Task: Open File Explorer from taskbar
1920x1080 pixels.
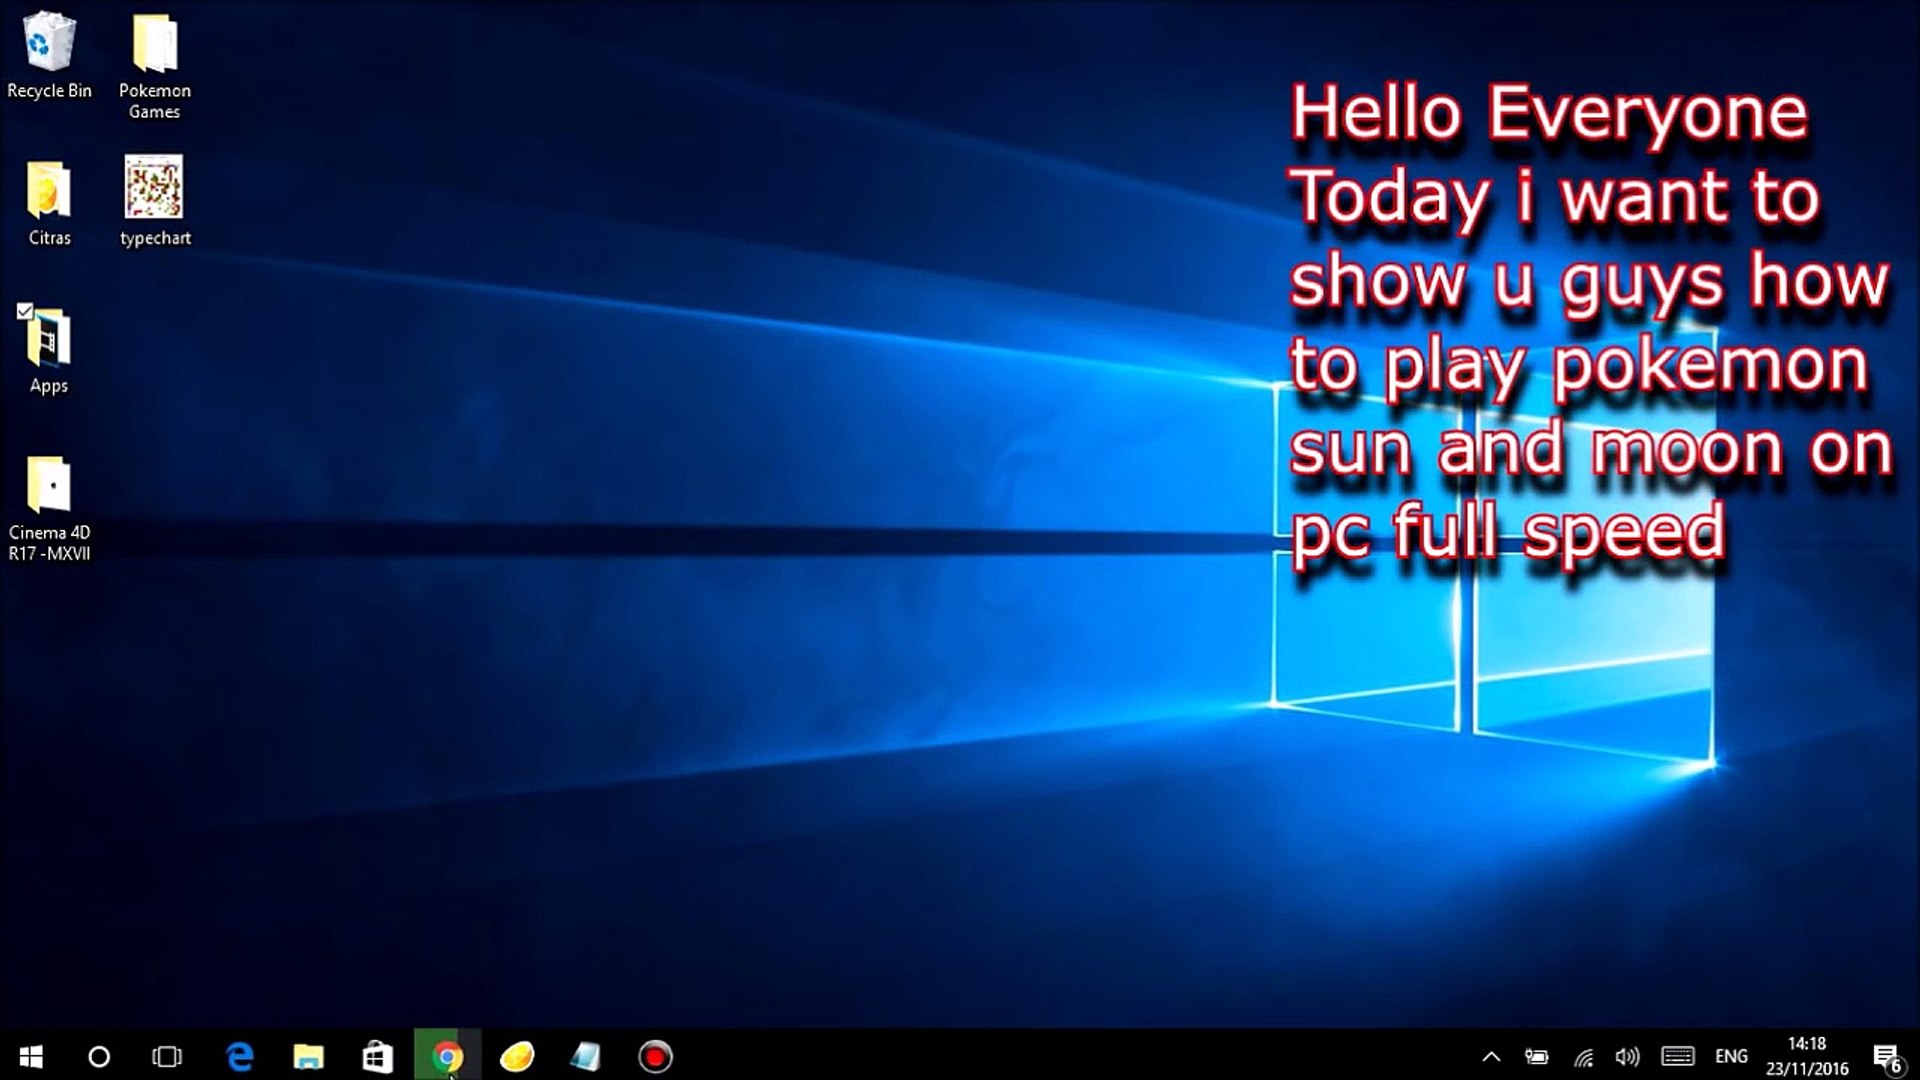Action: (308, 1056)
